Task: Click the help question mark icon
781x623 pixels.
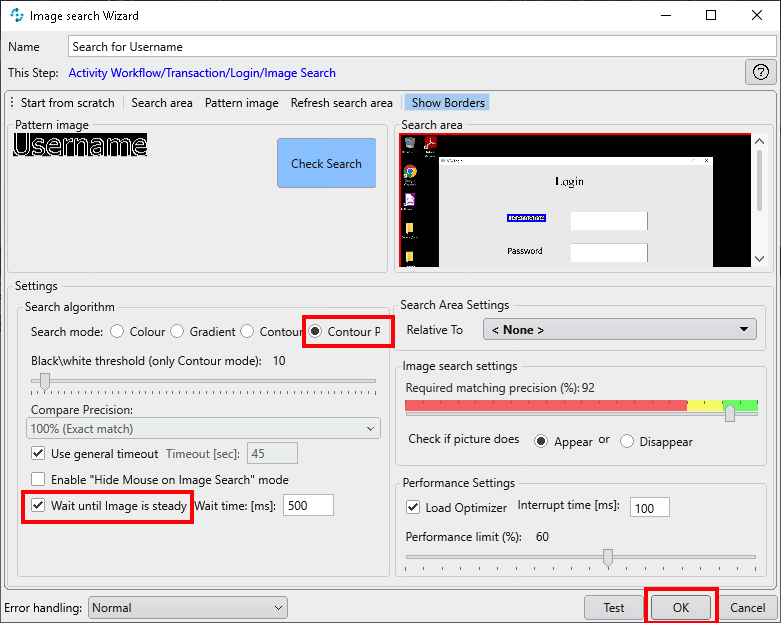Action: coord(761,72)
